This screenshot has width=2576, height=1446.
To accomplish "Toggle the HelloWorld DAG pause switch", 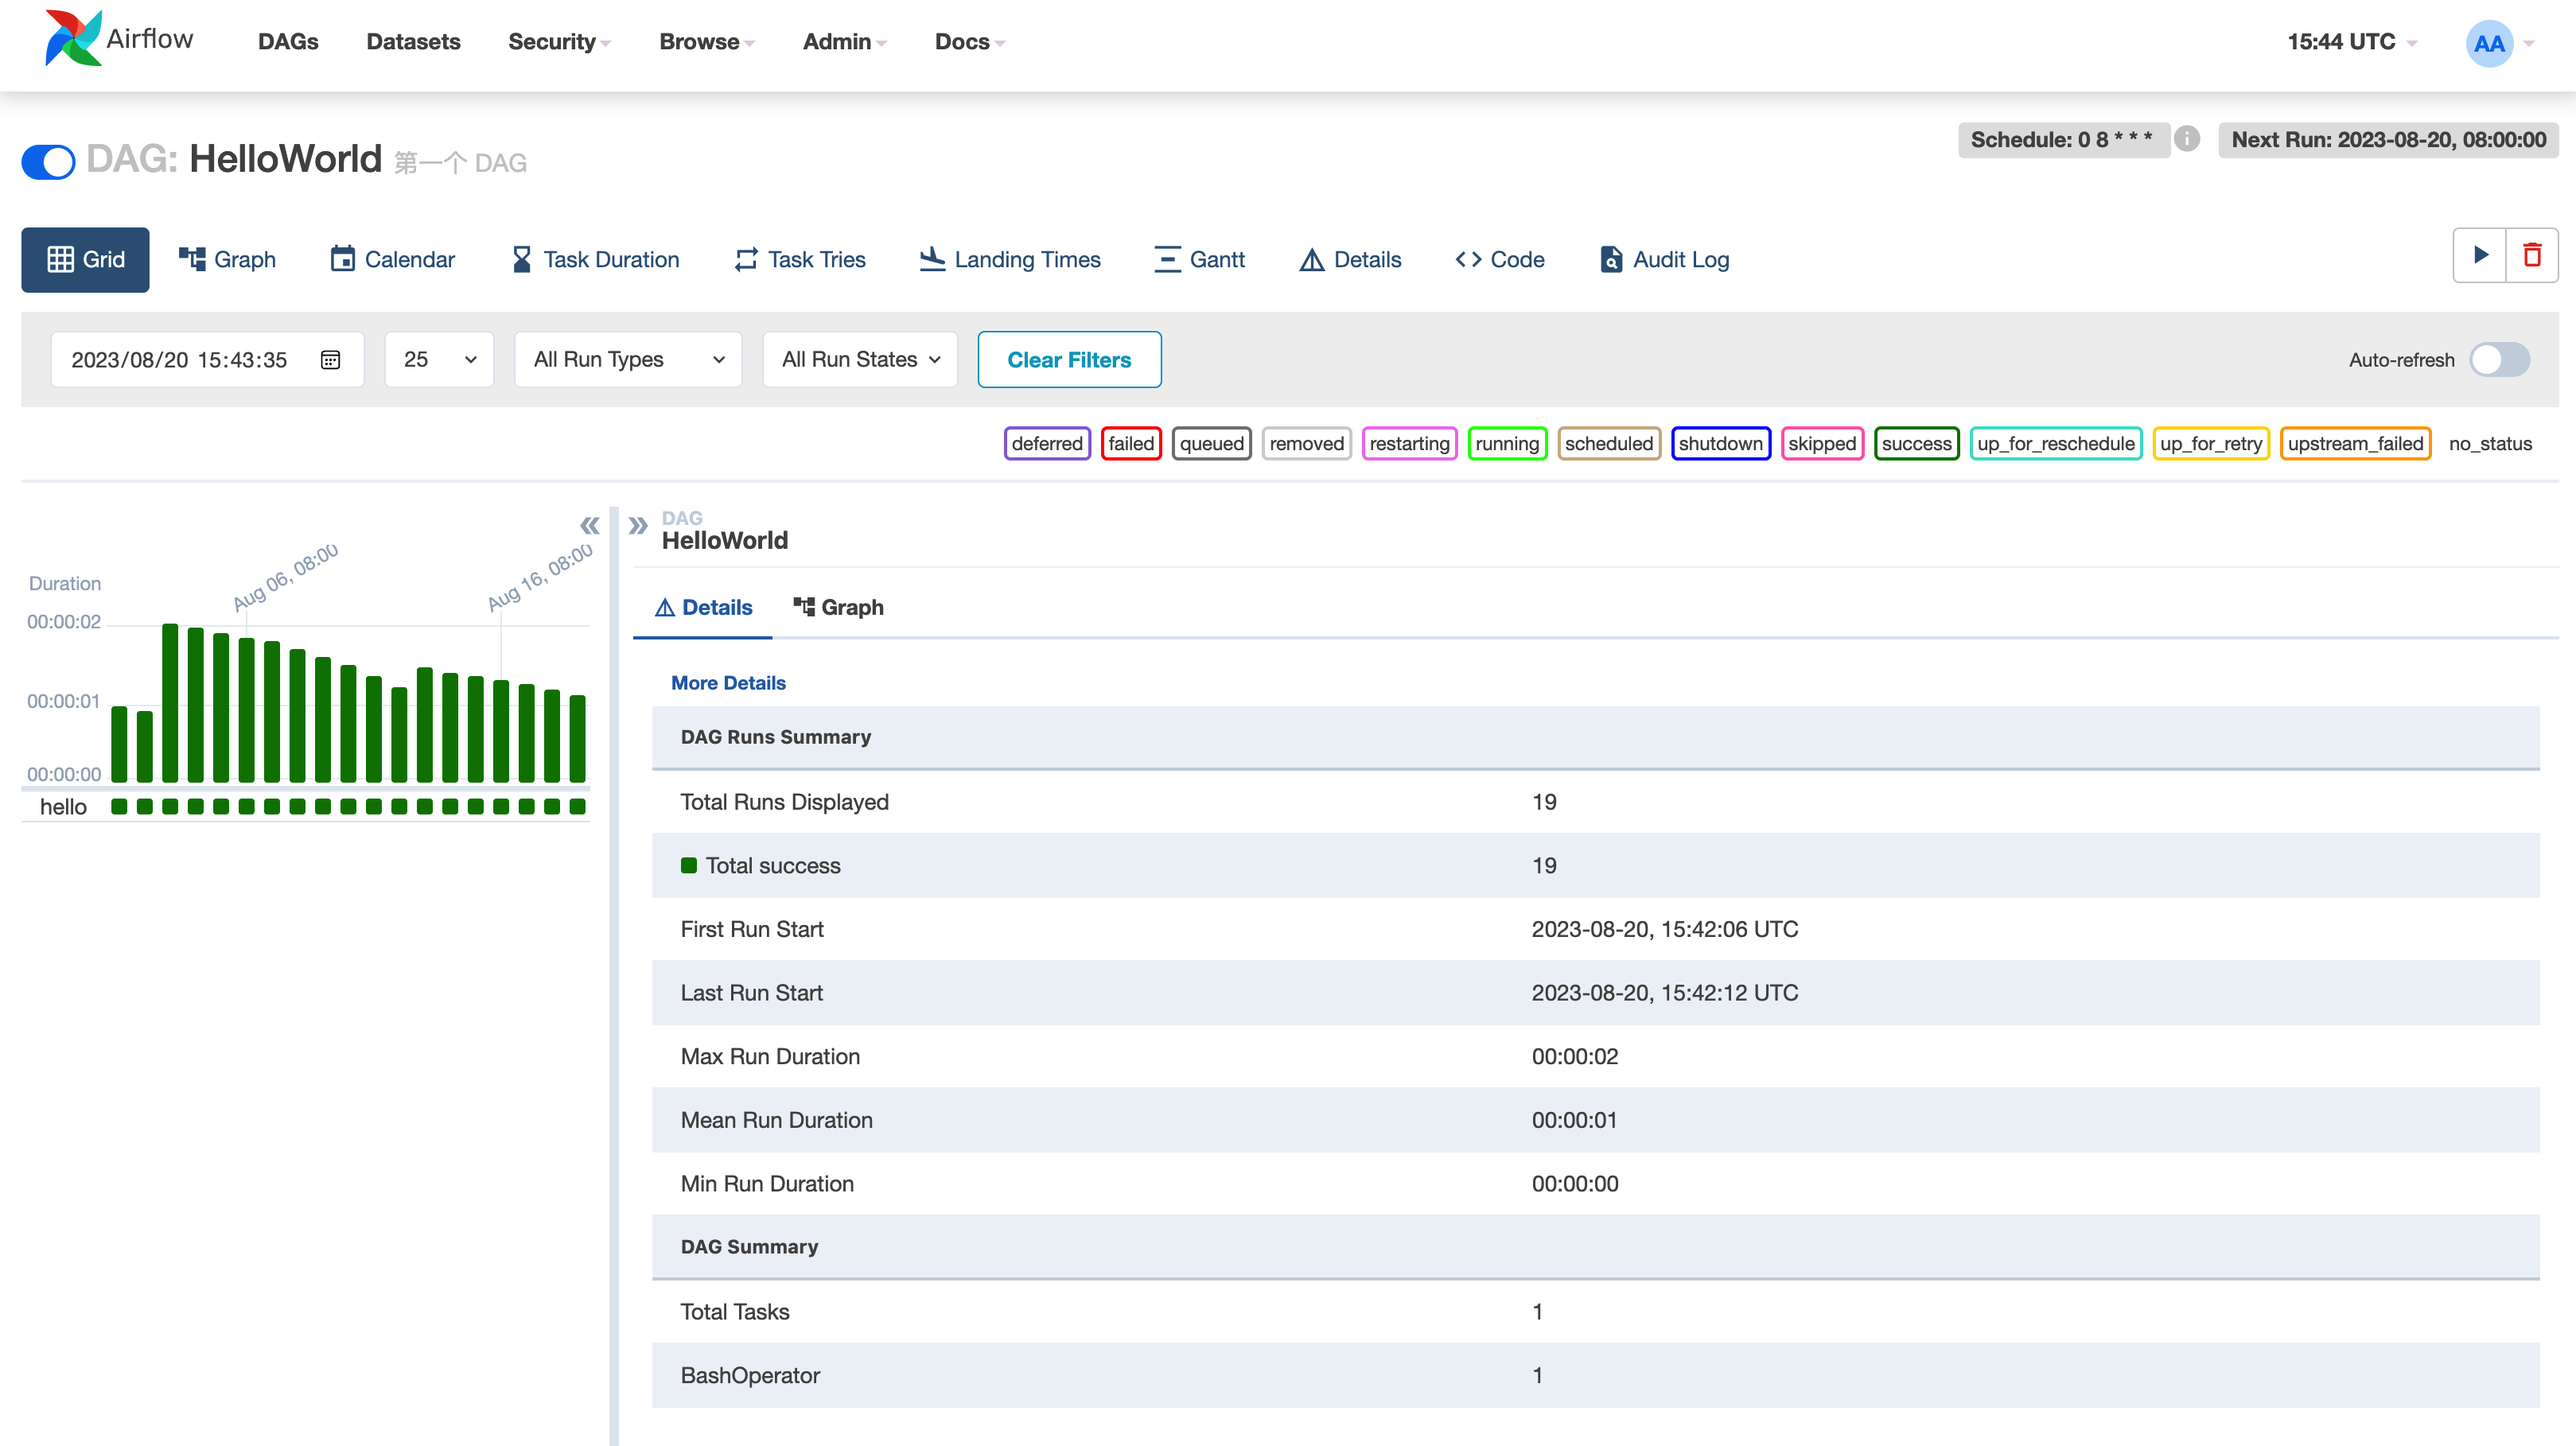I will click(48, 161).
